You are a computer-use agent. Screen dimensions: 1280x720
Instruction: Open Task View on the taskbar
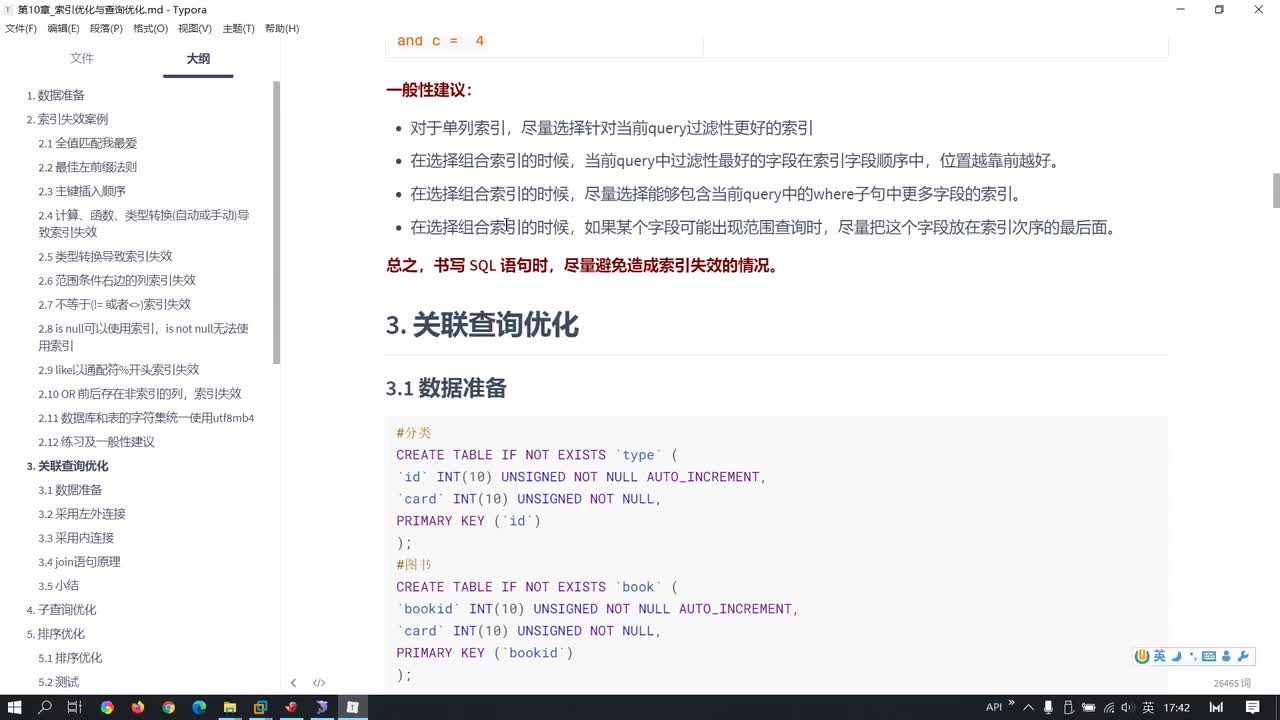(x=75, y=707)
